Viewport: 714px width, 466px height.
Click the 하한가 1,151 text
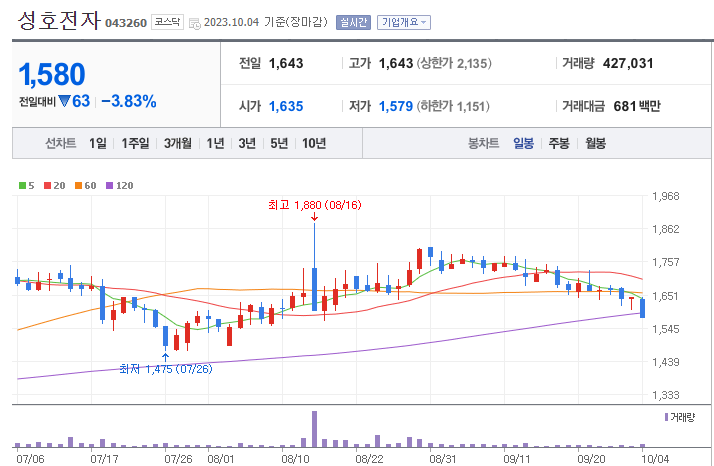(x=453, y=106)
